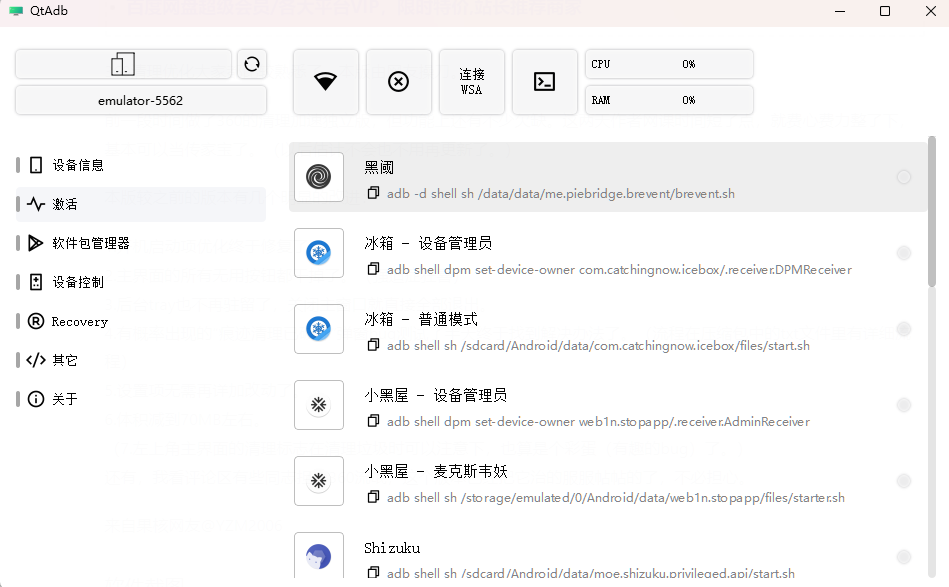Minimize the QtAdb window
This screenshot has width=949, height=587.
click(x=840, y=11)
